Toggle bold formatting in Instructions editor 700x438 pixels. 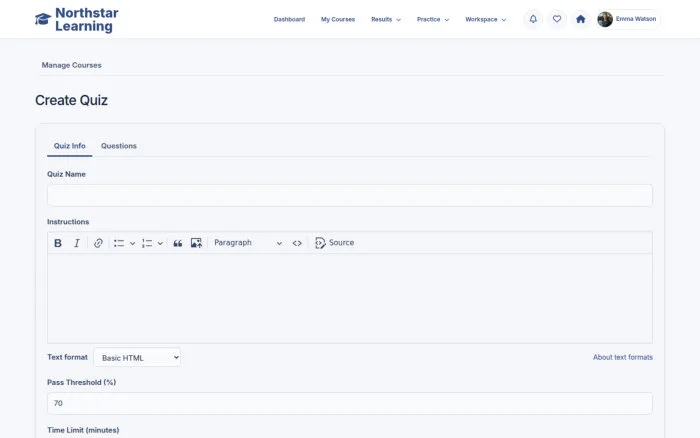(58, 243)
